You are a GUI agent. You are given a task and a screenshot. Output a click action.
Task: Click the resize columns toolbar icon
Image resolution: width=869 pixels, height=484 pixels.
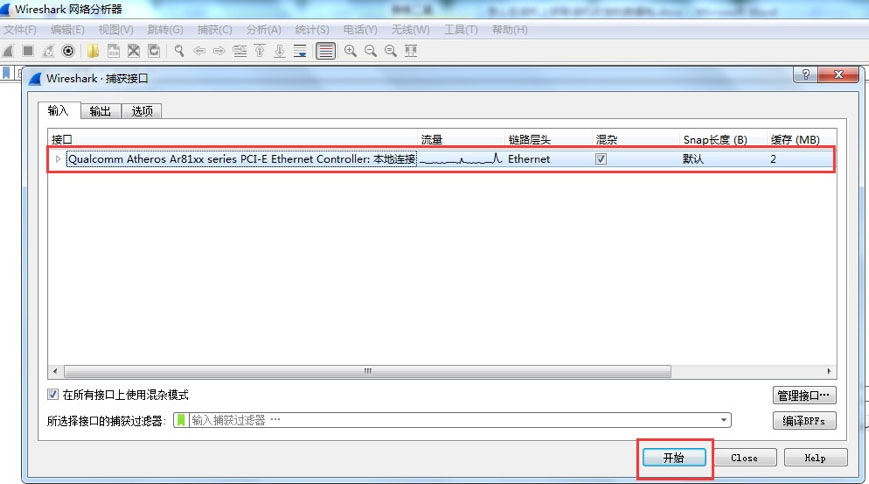click(411, 51)
